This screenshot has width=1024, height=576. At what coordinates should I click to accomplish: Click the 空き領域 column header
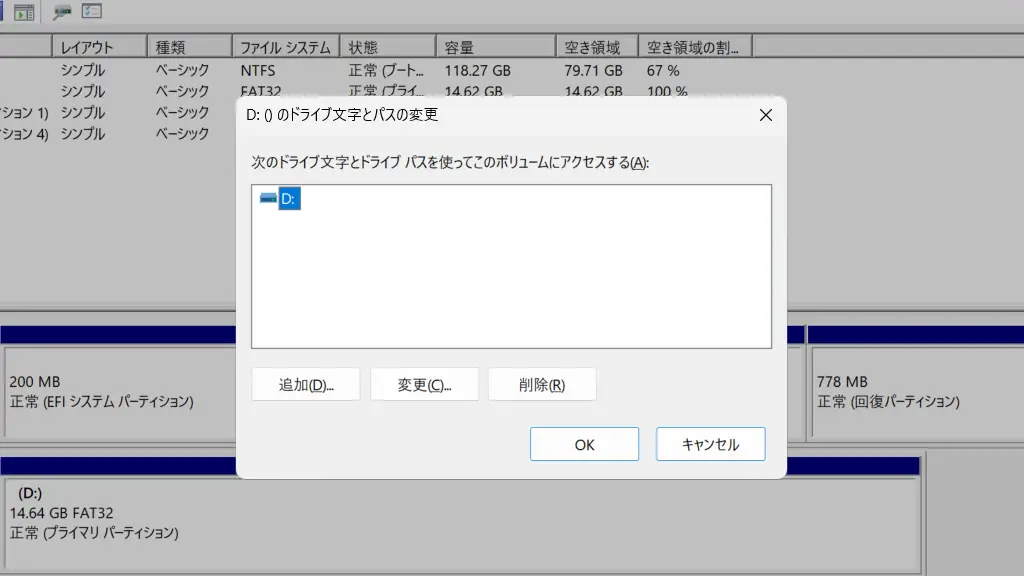596,47
